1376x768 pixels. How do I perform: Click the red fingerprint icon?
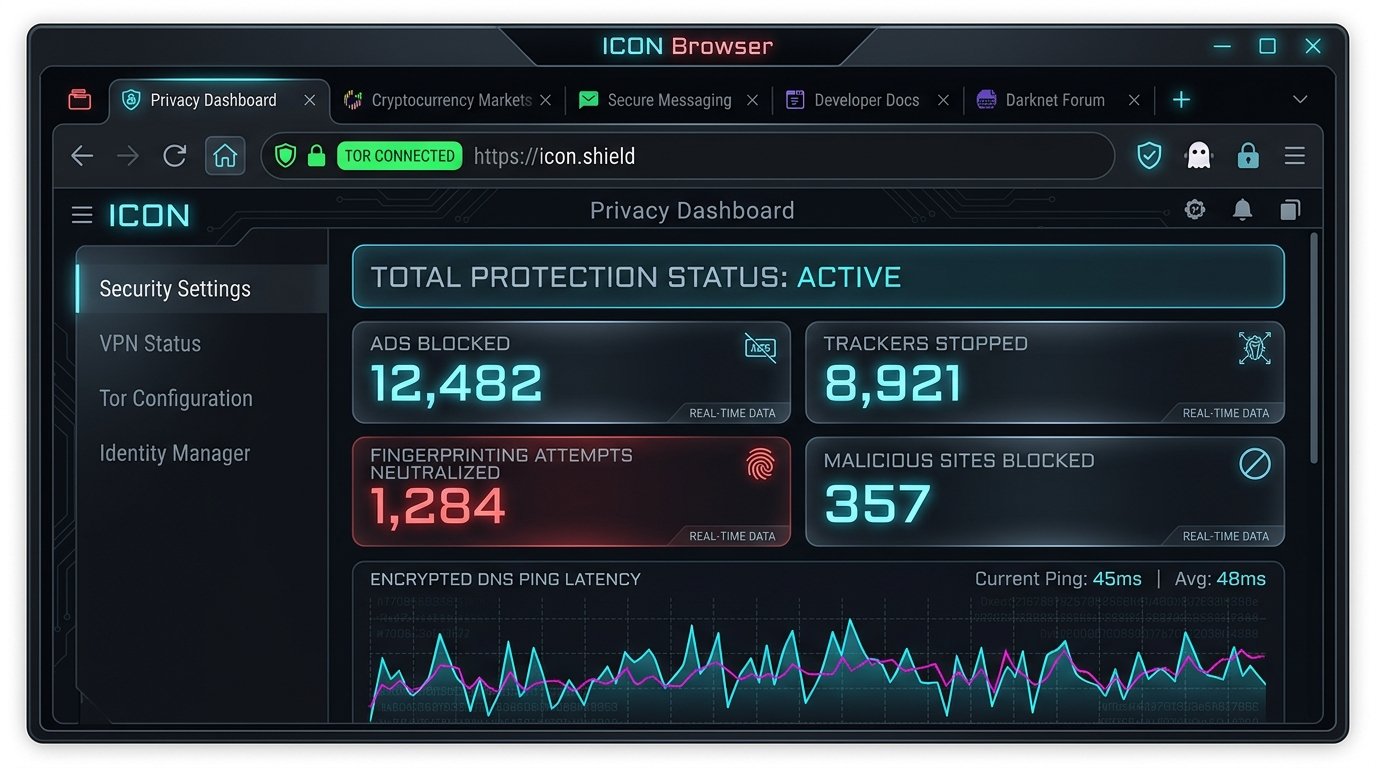point(760,465)
